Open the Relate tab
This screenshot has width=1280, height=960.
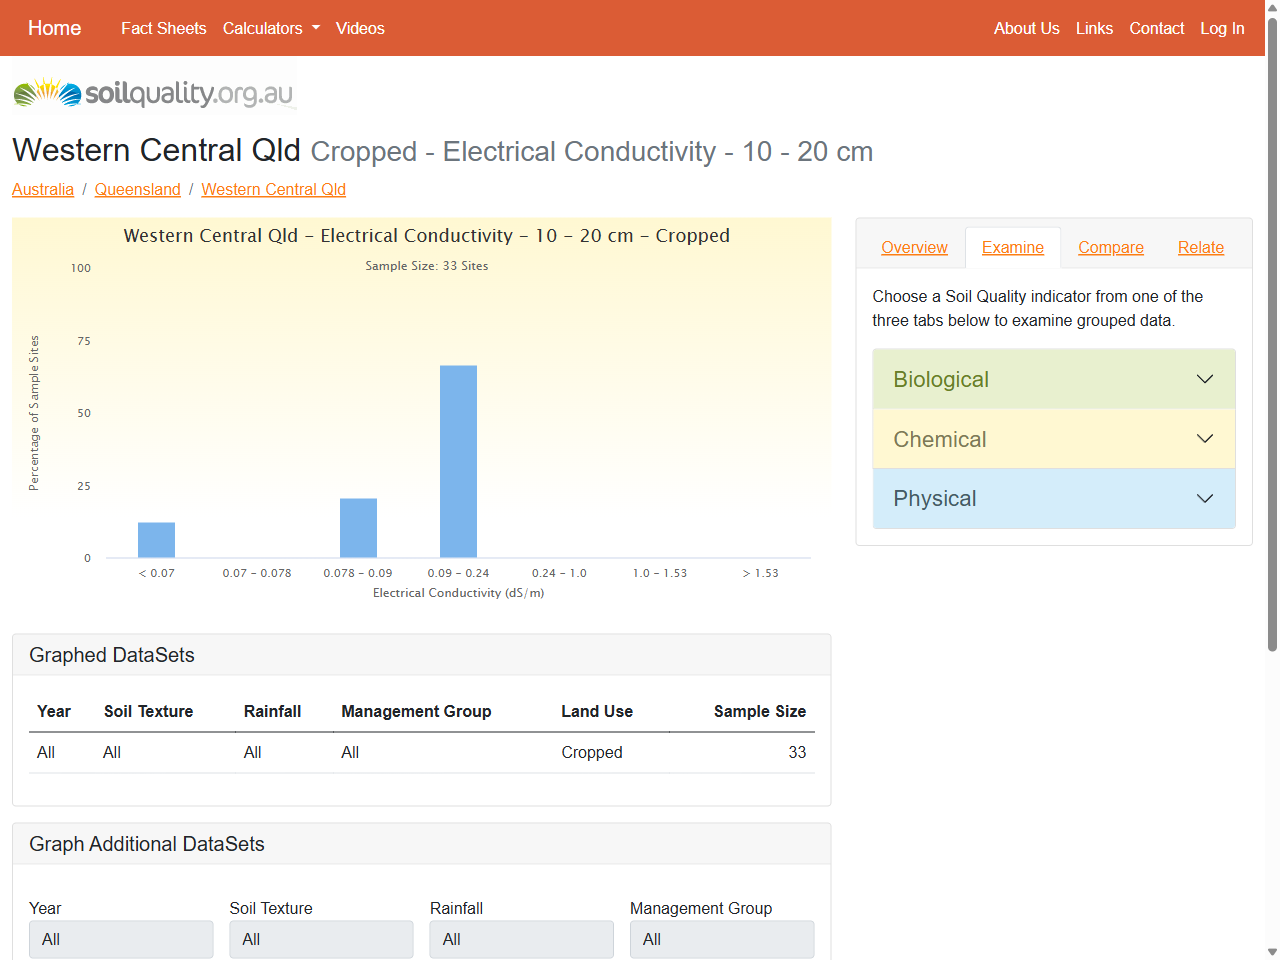tap(1200, 248)
